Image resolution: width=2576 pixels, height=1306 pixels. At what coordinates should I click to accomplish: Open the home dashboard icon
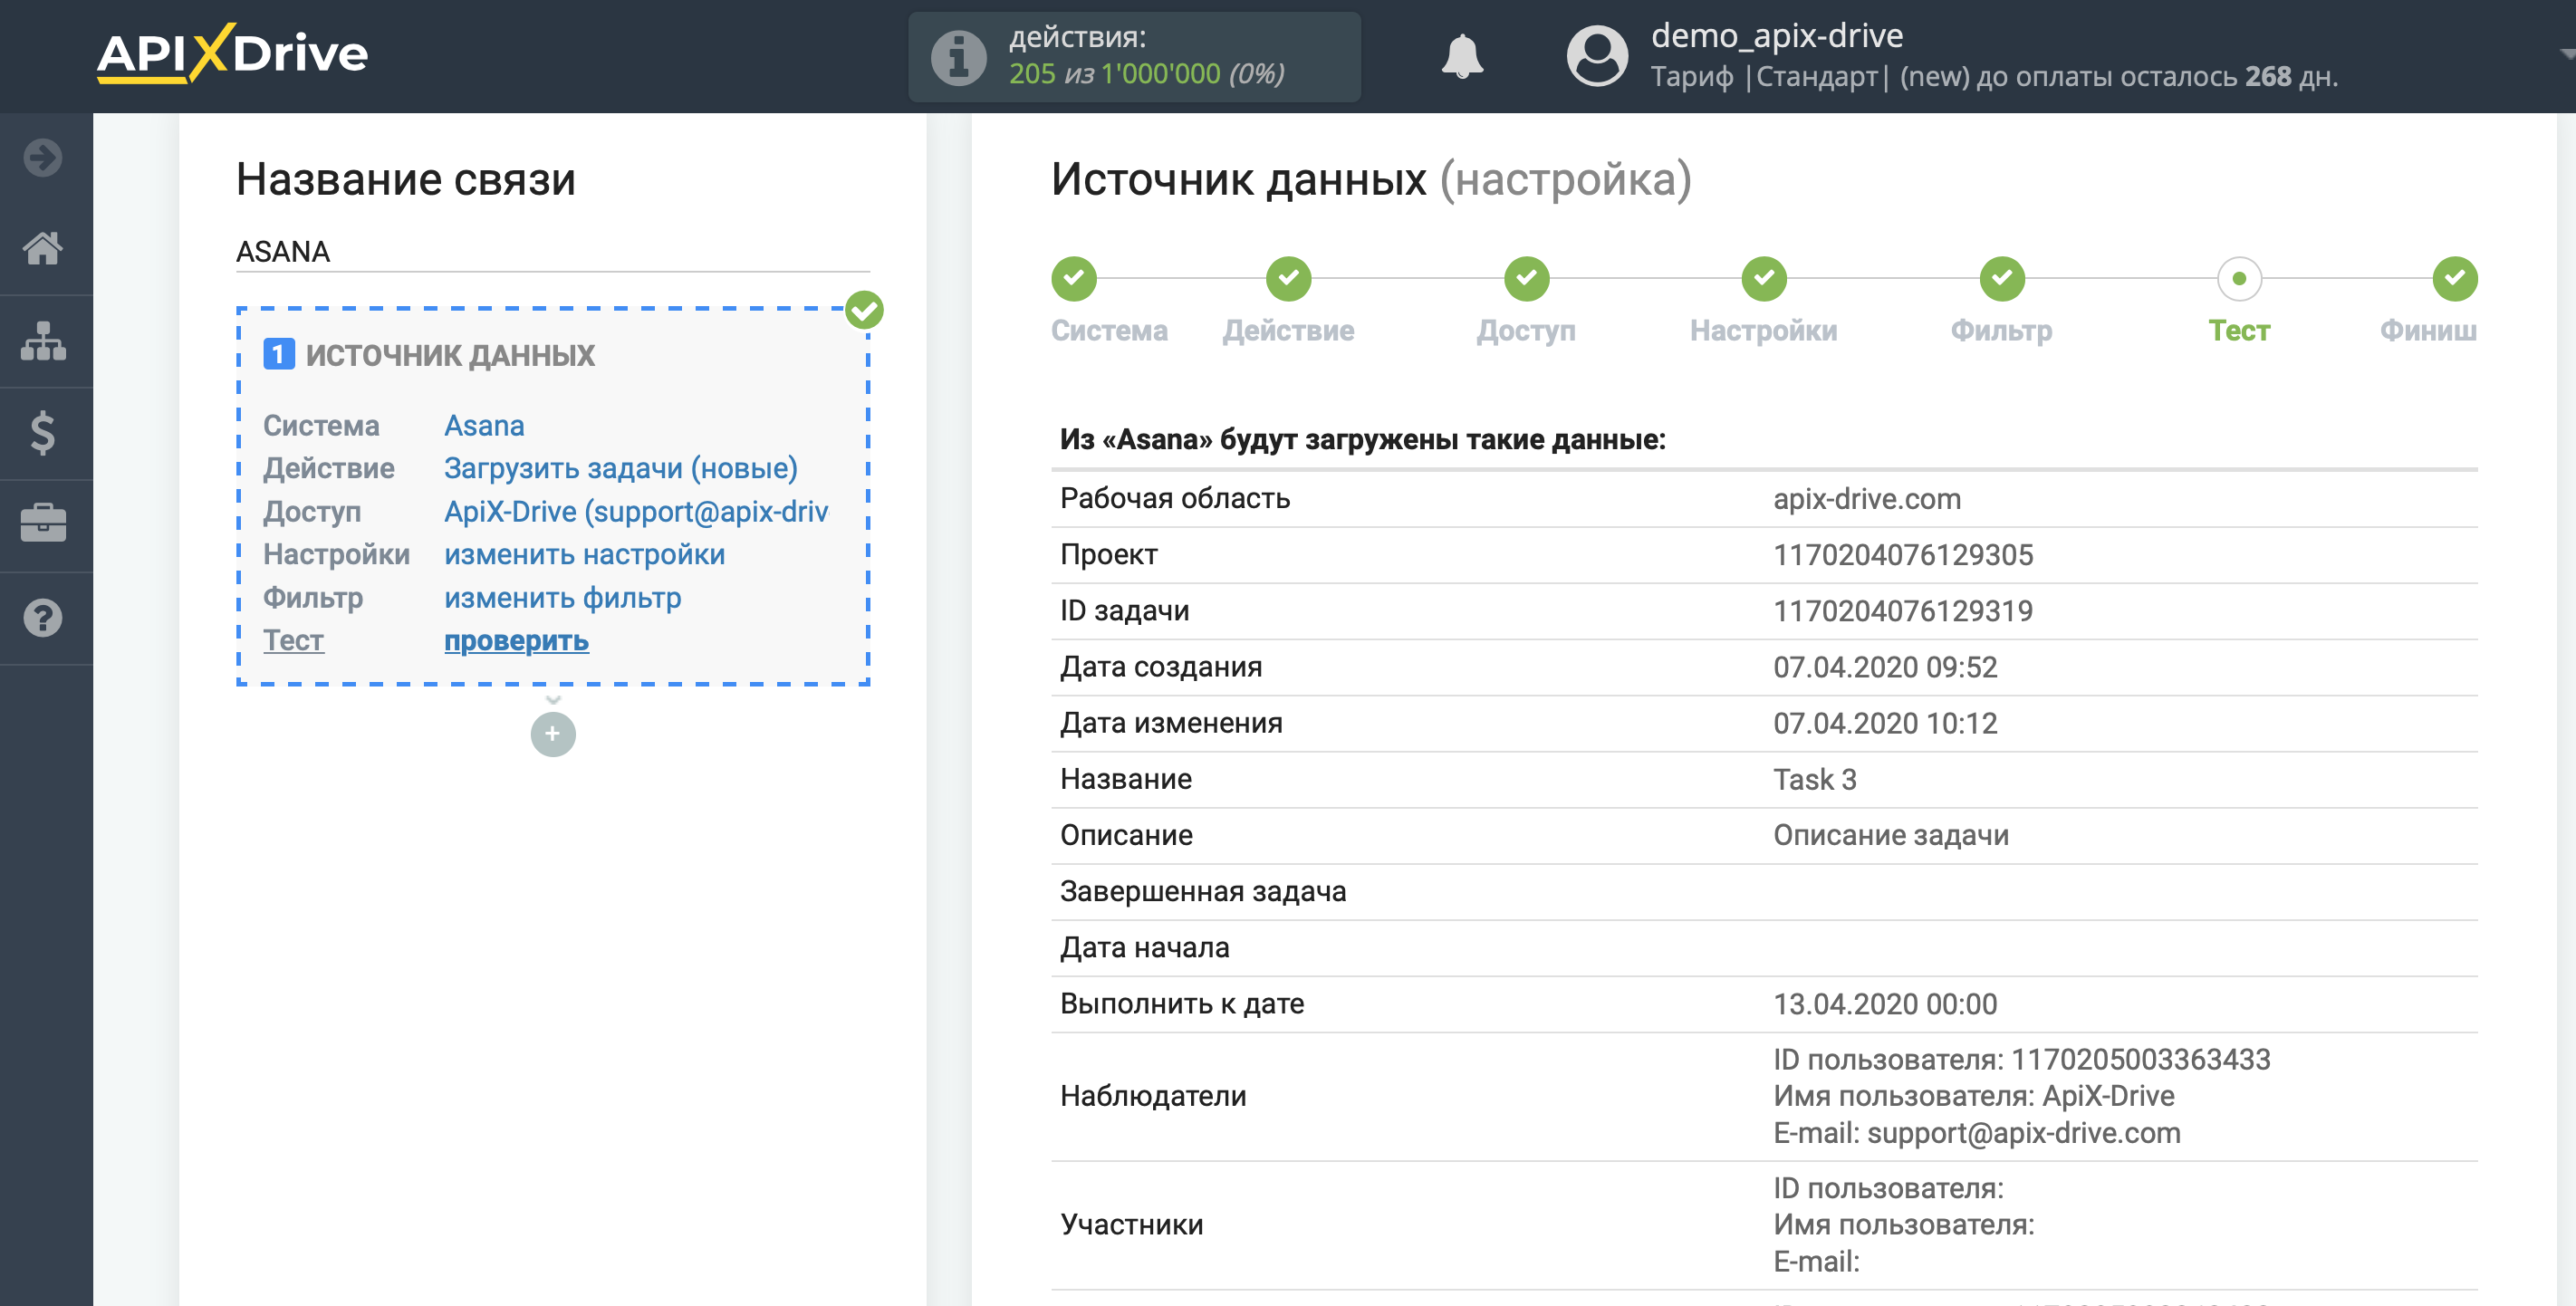[43, 248]
